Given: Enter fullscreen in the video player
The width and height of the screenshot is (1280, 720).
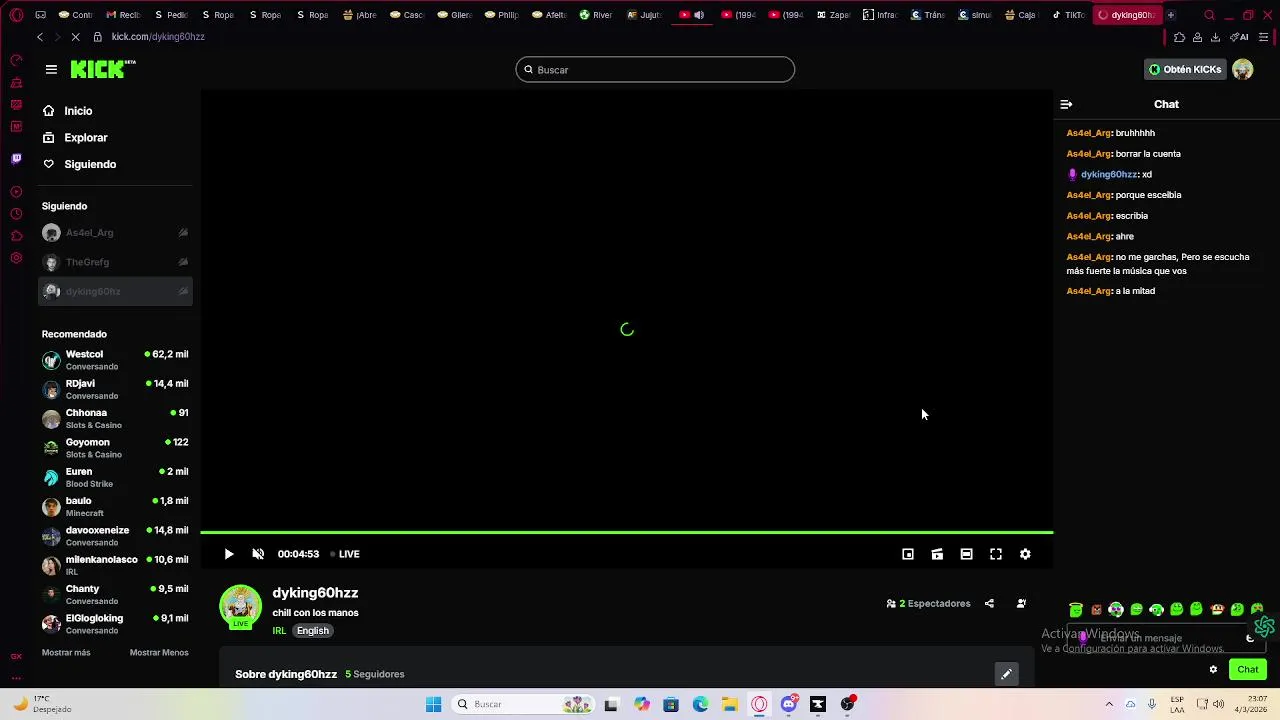Looking at the screenshot, I should (996, 554).
